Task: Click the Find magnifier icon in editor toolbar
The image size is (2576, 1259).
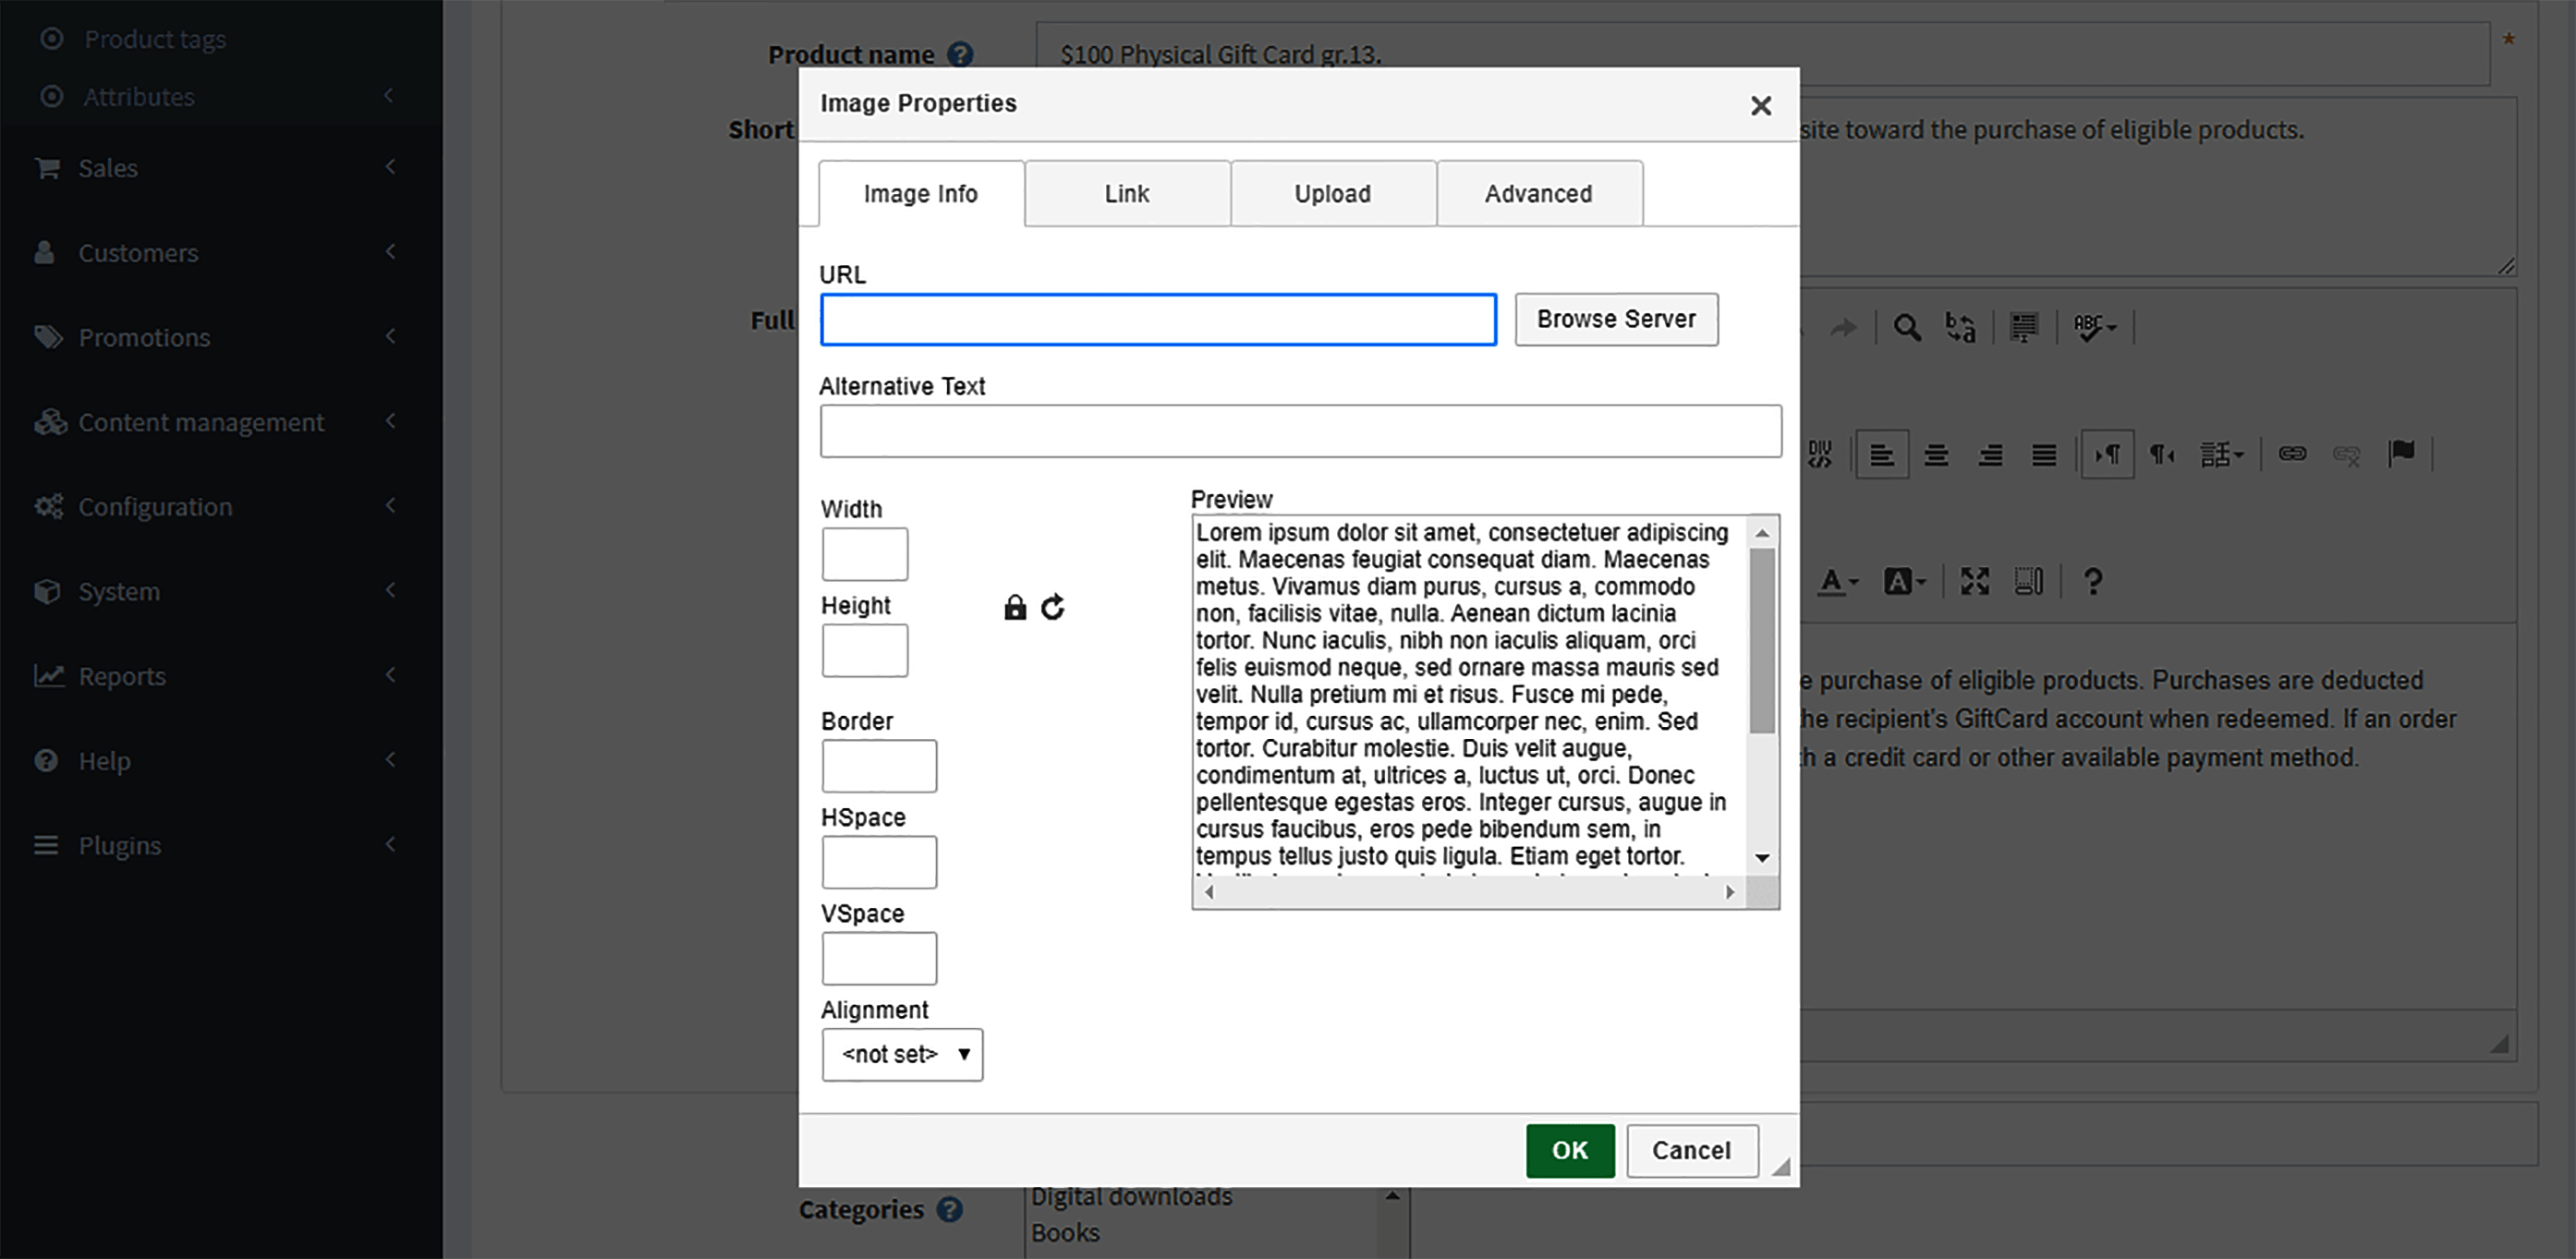Action: tap(1906, 327)
